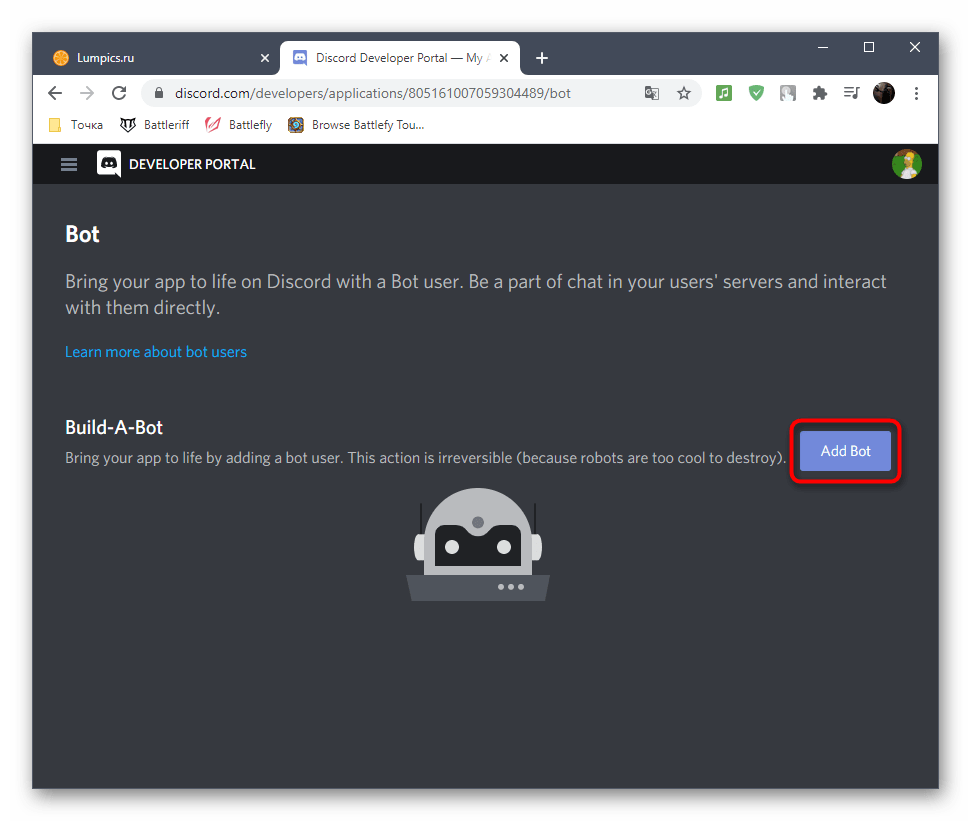The width and height of the screenshot is (971, 821).
Task: Open the Chrome three-dot menu
Action: click(x=915, y=93)
